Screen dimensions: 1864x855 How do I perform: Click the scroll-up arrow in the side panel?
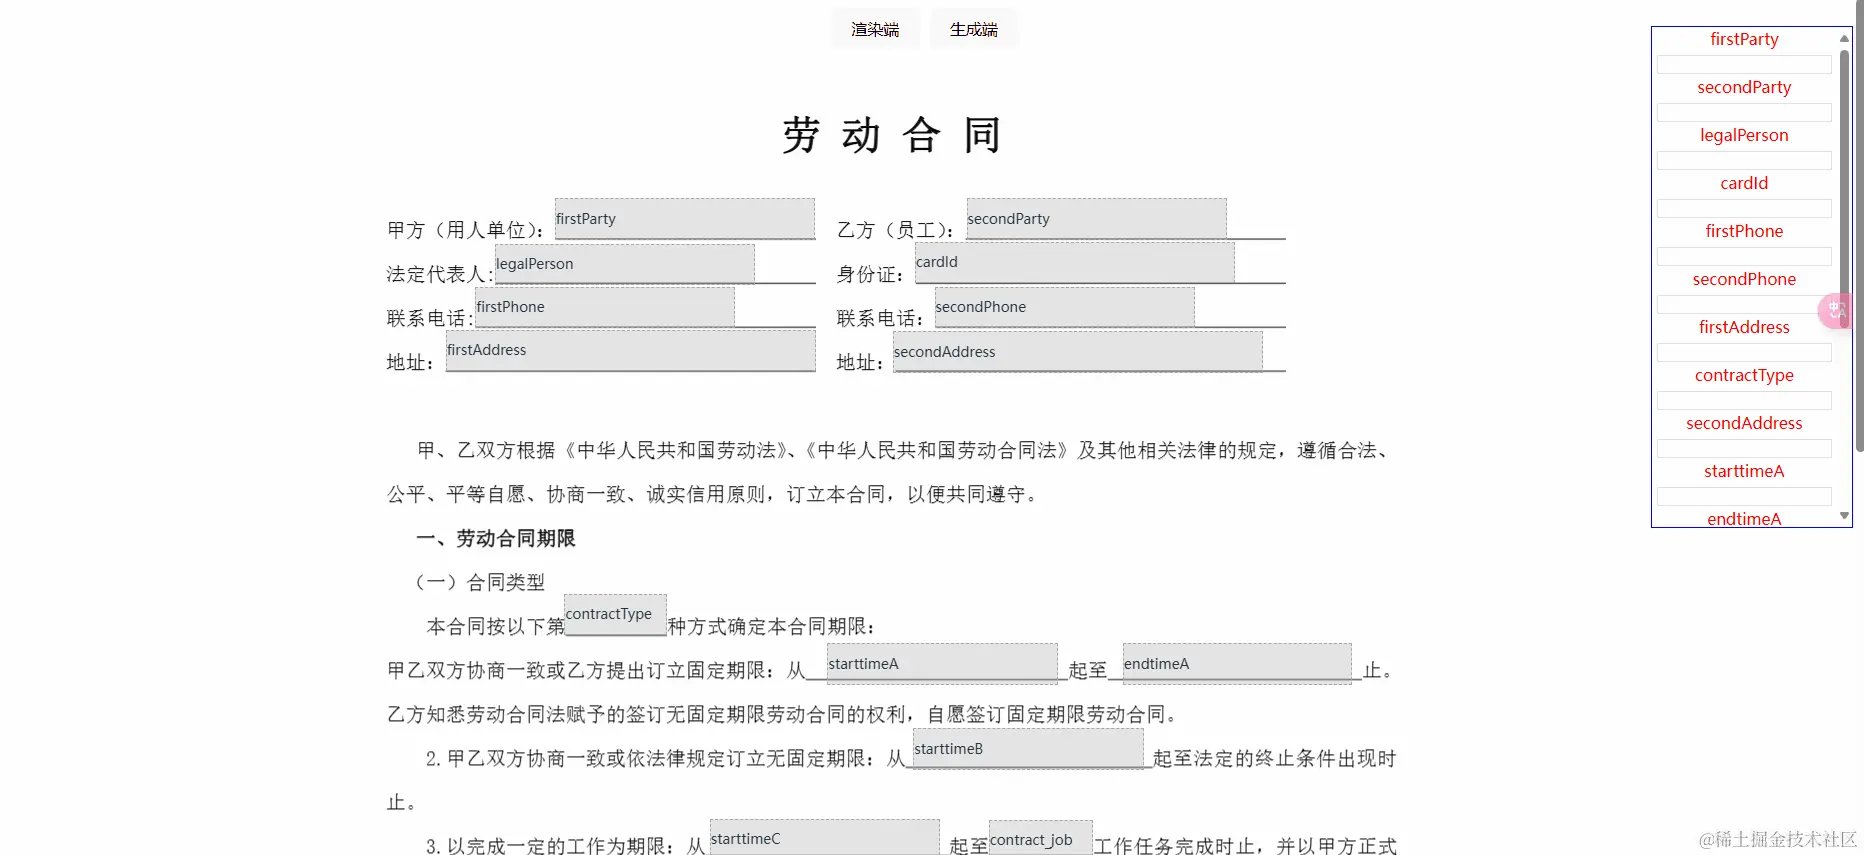pyautogui.click(x=1844, y=38)
